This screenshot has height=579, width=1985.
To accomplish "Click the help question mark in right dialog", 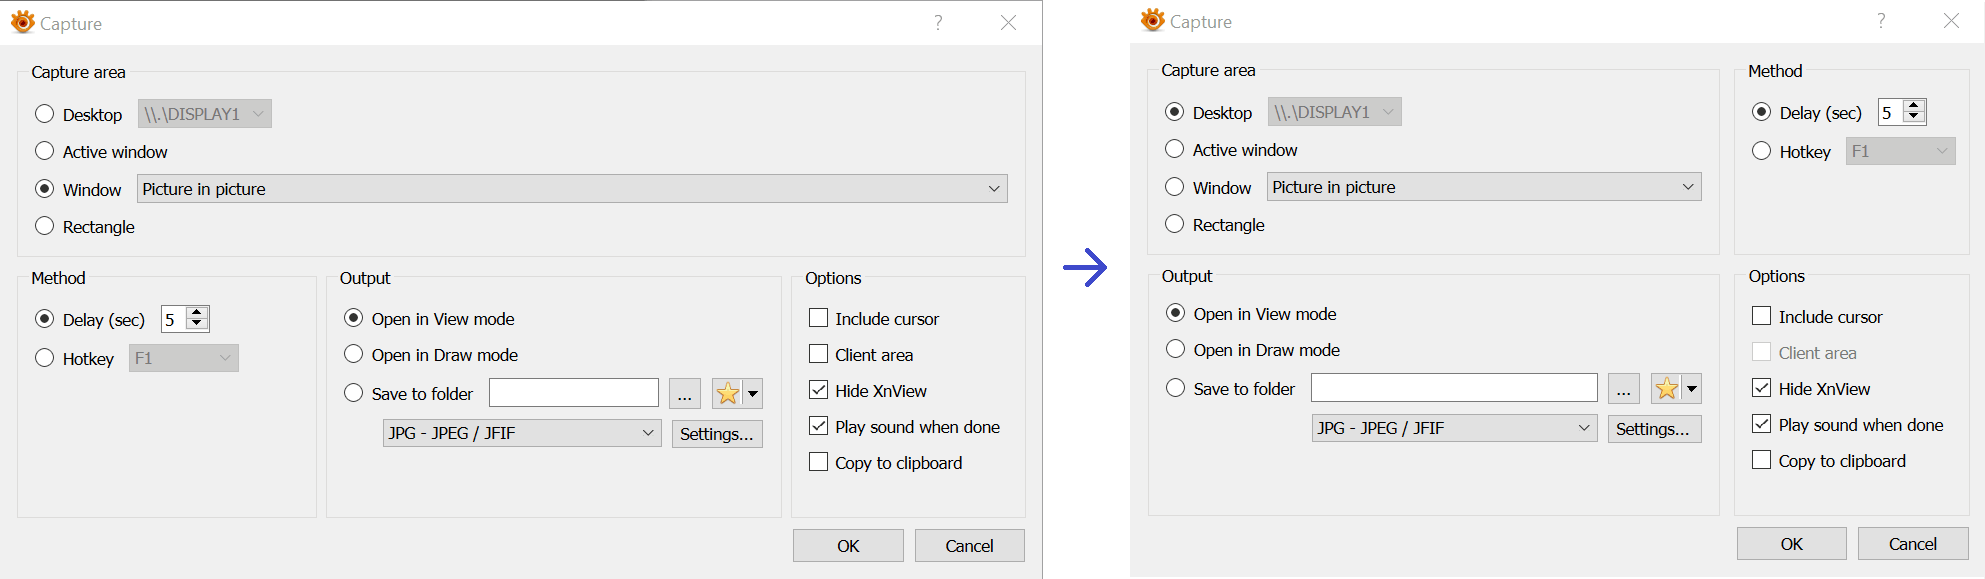I will (x=1881, y=21).
